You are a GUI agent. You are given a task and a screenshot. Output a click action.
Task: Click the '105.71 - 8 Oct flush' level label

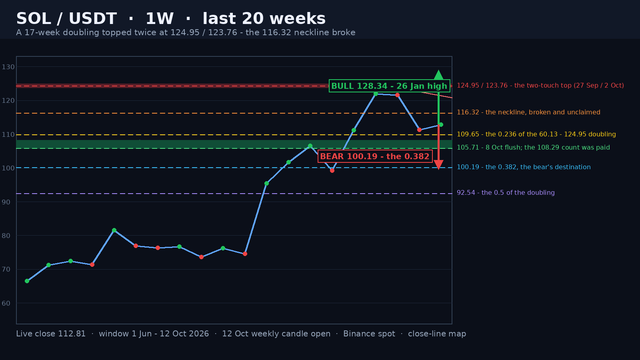[x=533, y=147]
